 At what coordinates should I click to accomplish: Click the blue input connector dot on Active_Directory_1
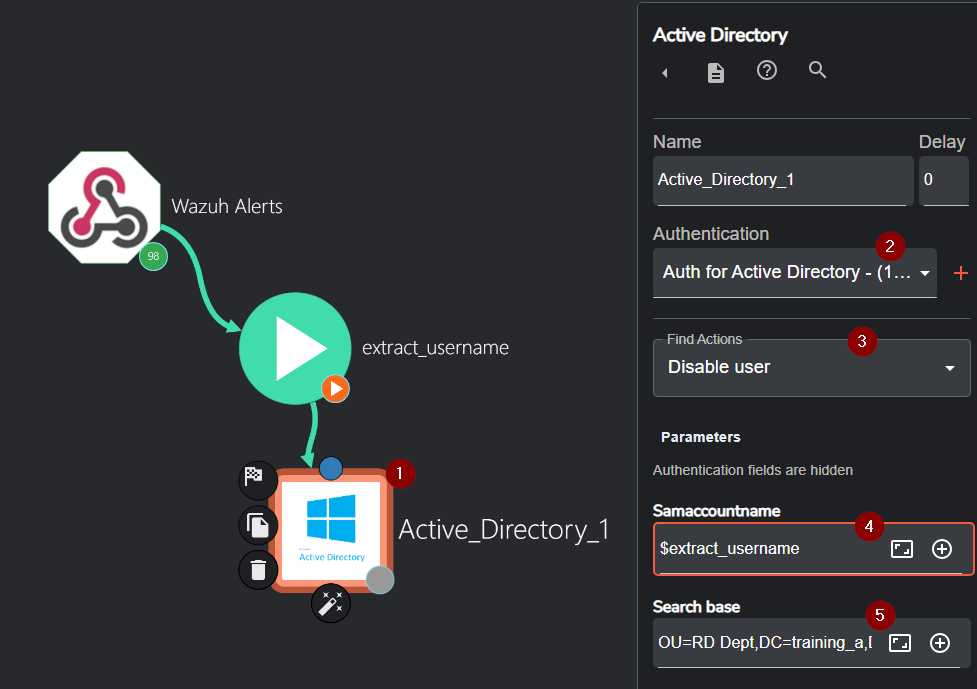tap(331, 468)
